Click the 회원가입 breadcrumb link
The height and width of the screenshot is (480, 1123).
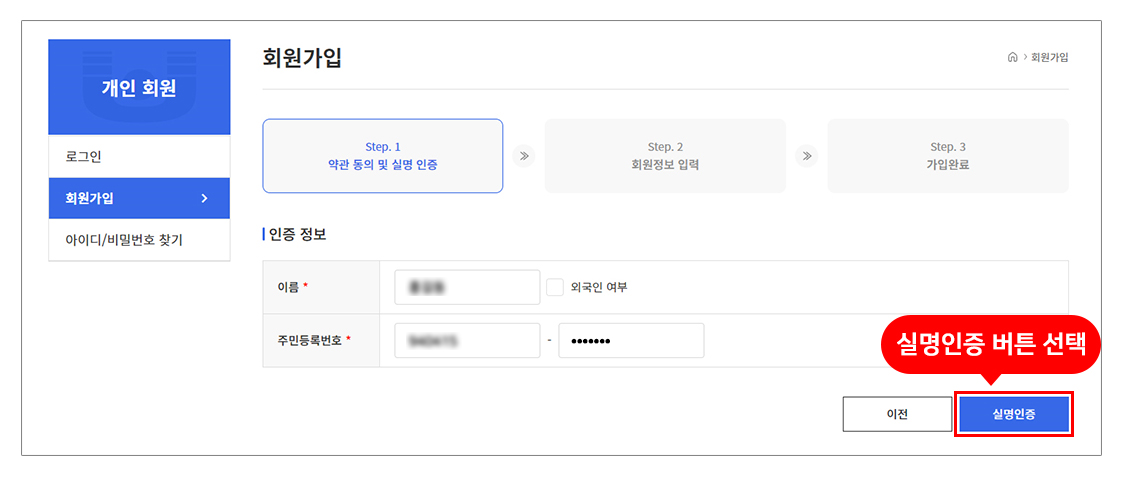pos(1049,57)
